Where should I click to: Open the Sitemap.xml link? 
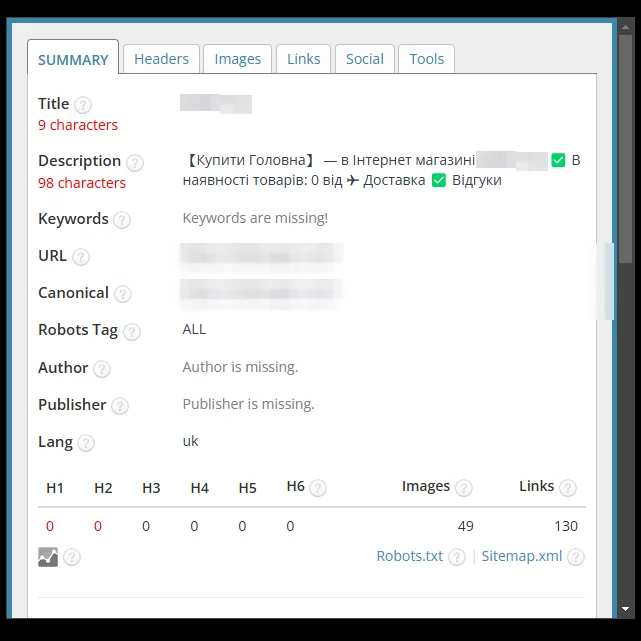(x=522, y=556)
